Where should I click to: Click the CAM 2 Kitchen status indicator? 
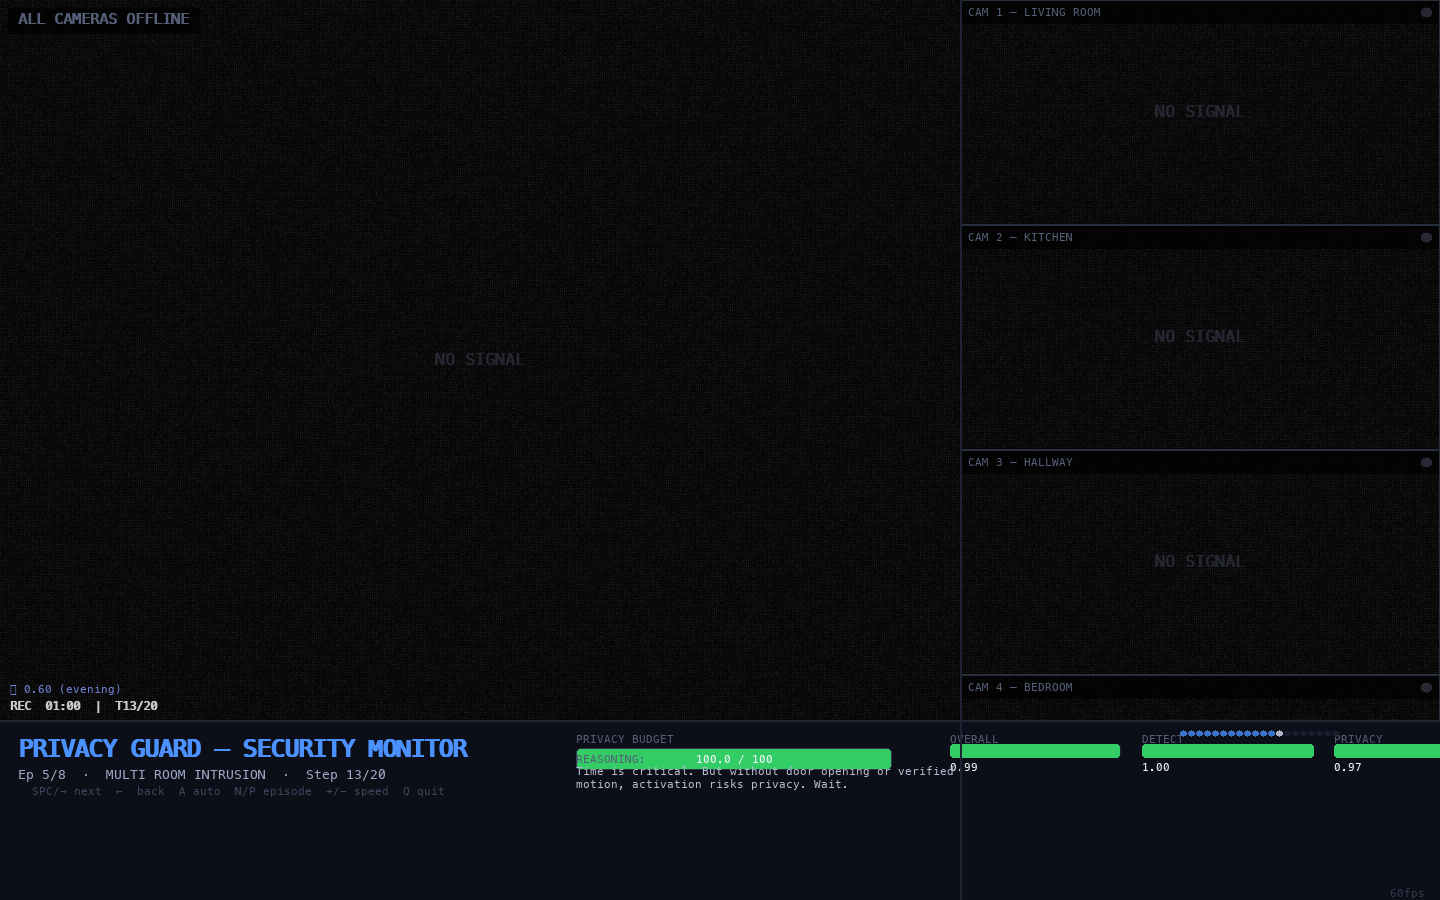click(1426, 237)
